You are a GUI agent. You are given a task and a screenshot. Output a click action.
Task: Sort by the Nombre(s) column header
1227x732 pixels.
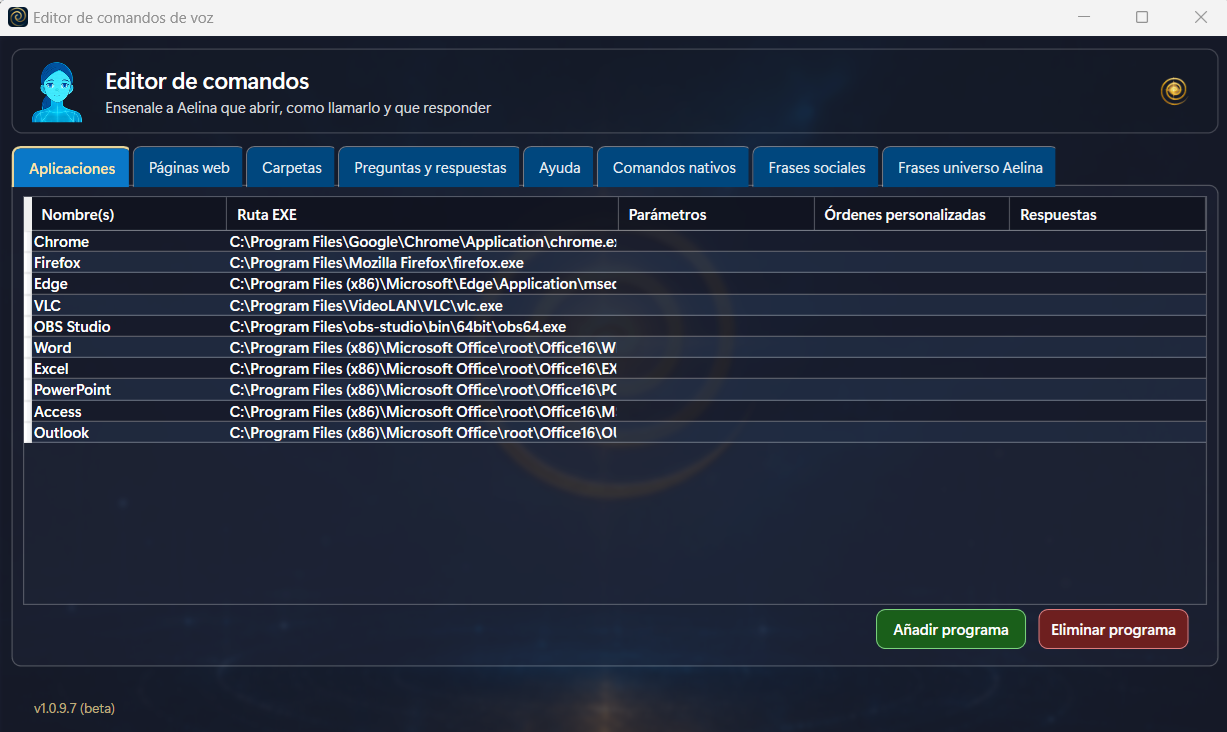tap(129, 215)
